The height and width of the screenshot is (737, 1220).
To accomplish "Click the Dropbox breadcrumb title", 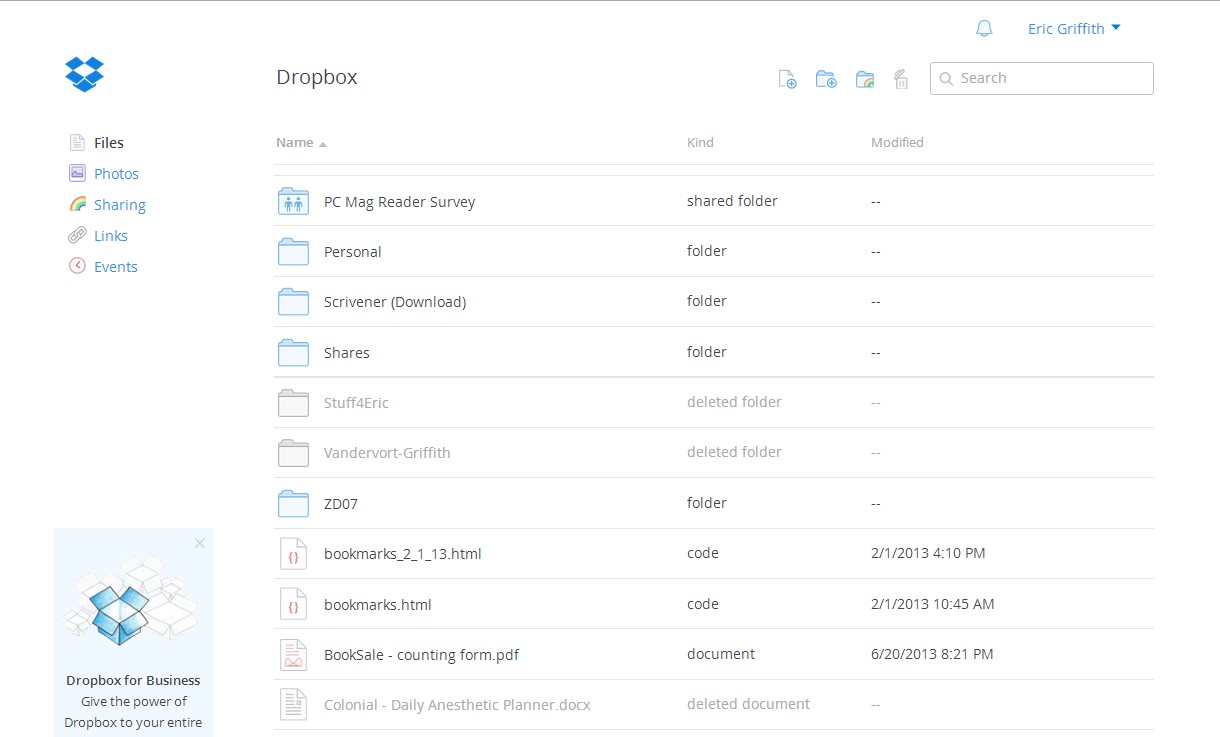I will click(x=317, y=77).
